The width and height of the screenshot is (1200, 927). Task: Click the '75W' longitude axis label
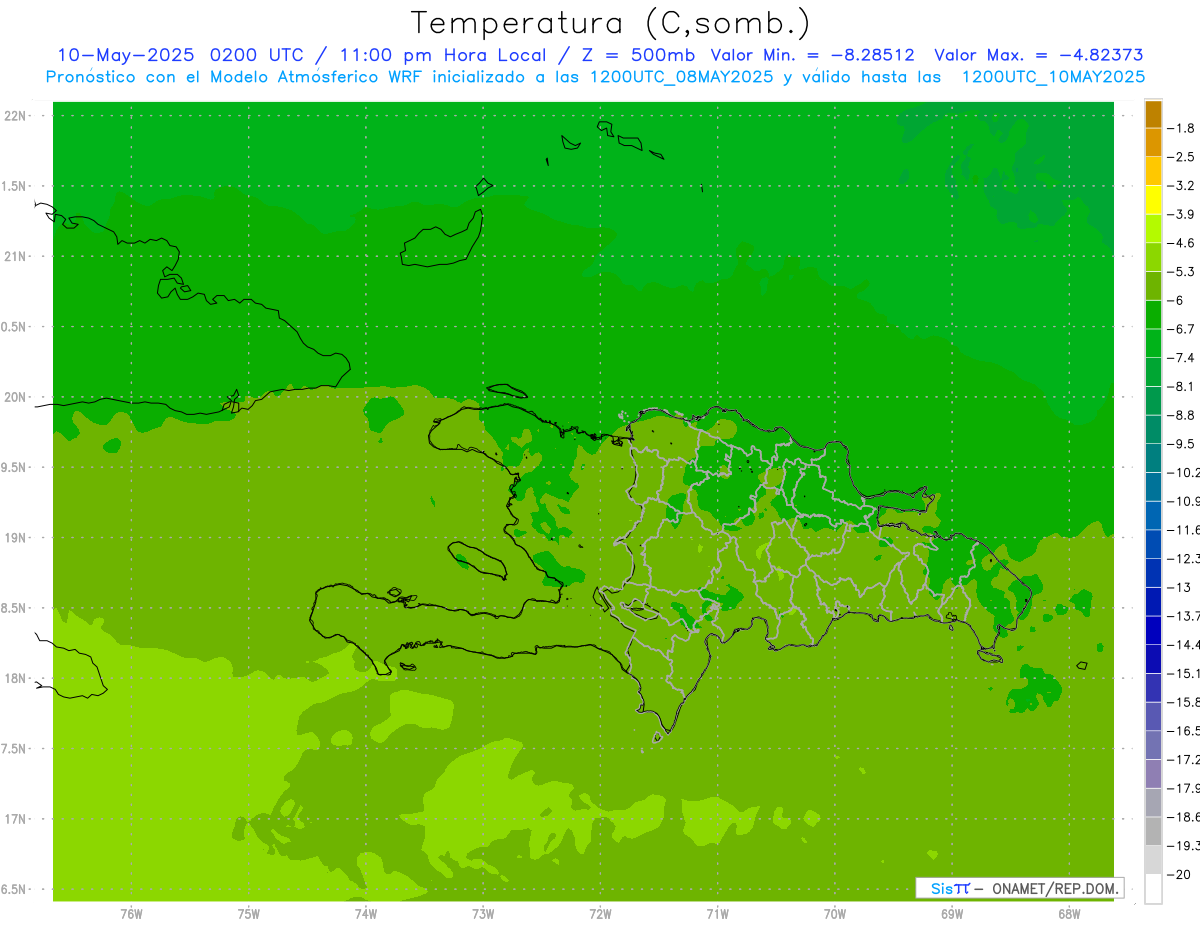click(248, 915)
